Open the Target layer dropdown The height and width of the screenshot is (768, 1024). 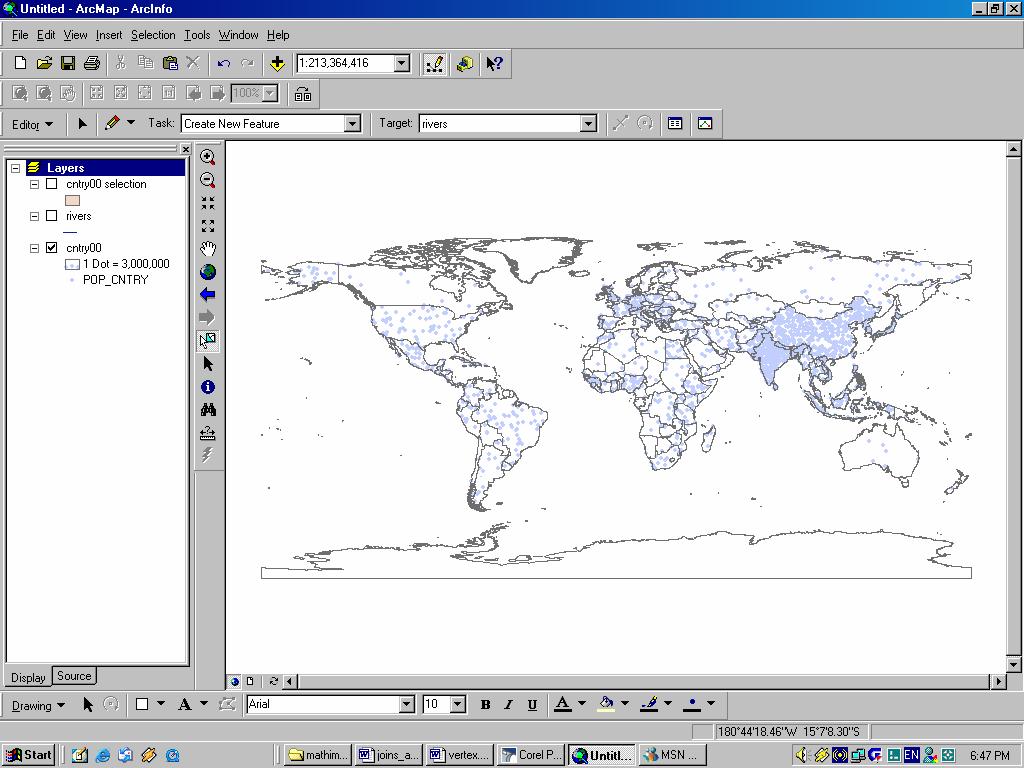[x=588, y=123]
